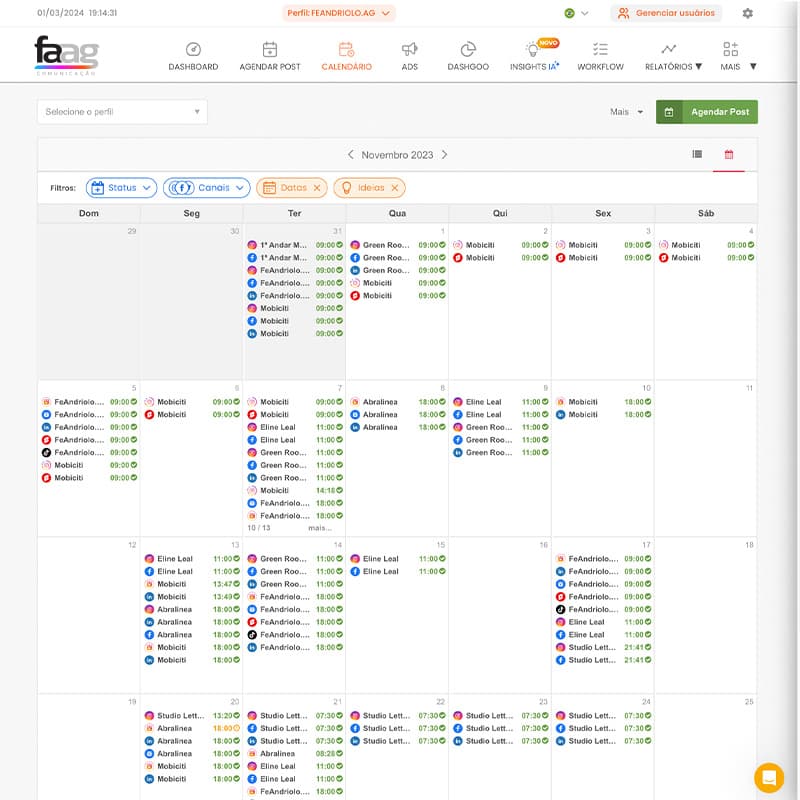Open Mobiciti 13:47 post on day 13
Viewport: 800px width, 800px height.
[192, 584]
